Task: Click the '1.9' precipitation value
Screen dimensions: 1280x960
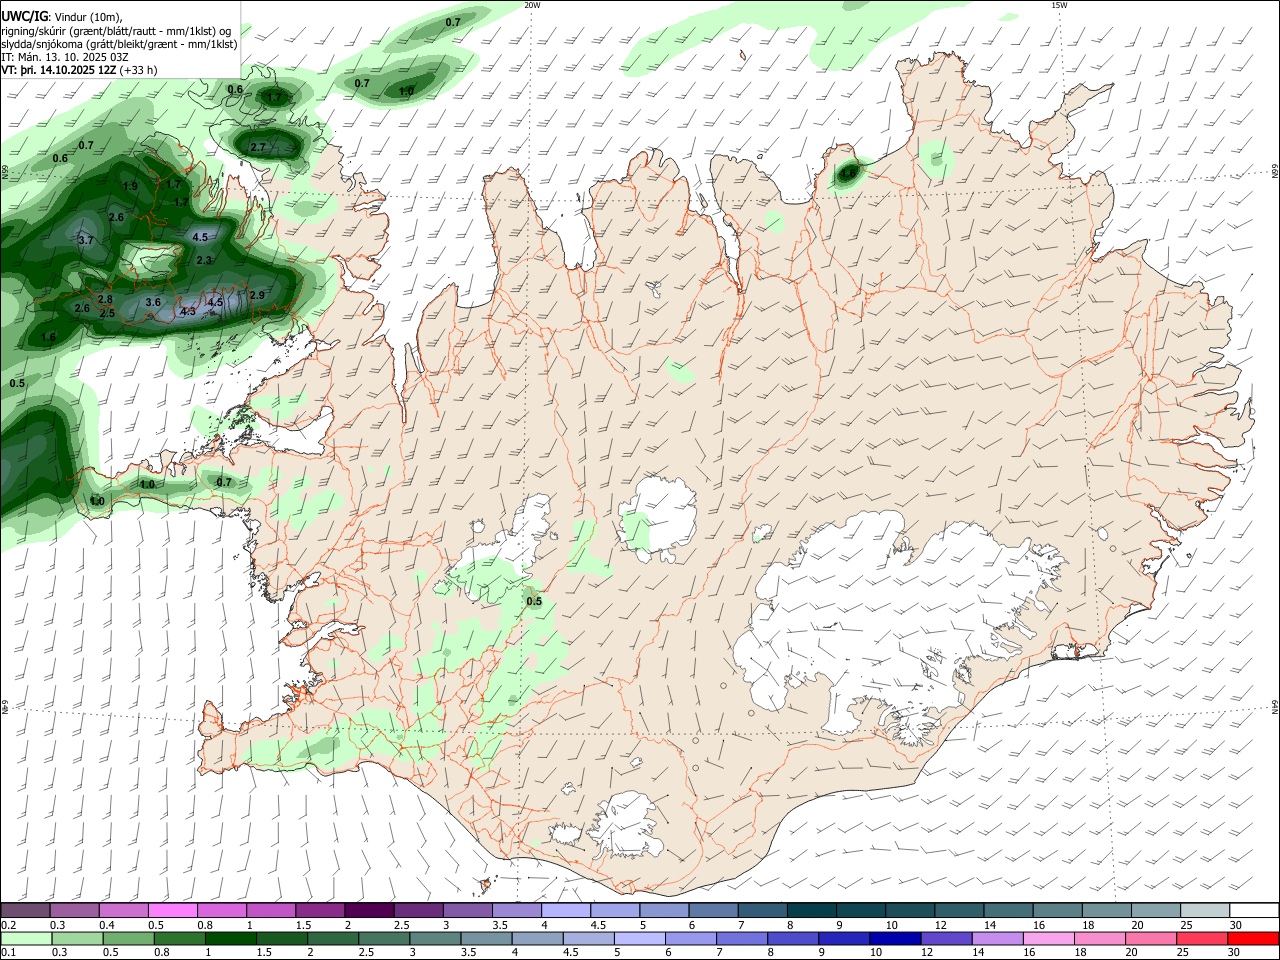Action: [130, 187]
